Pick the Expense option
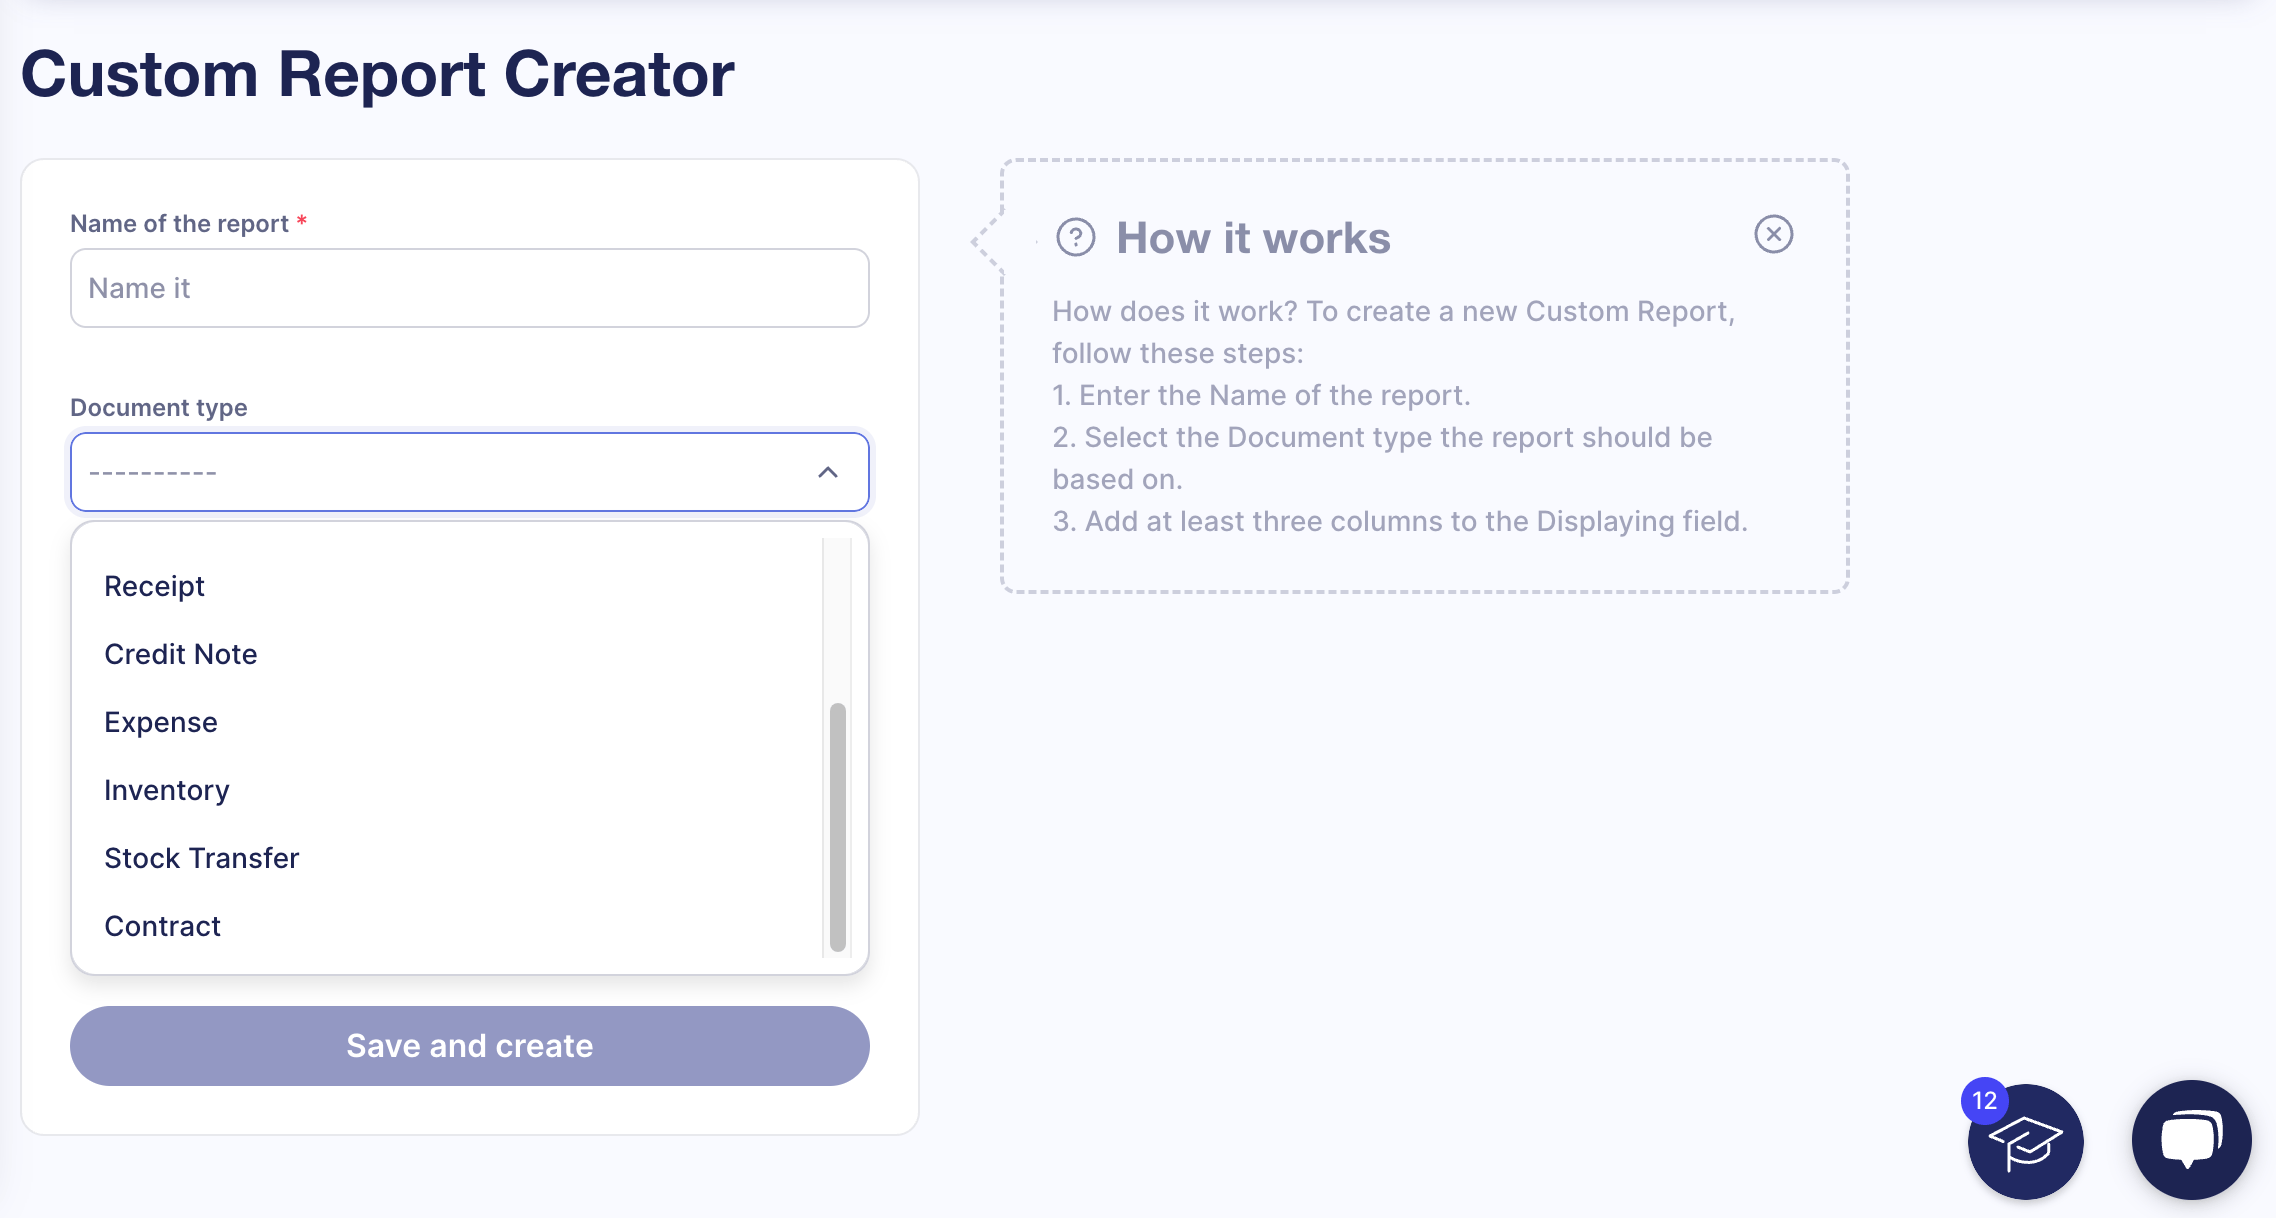 tap(160, 722)
